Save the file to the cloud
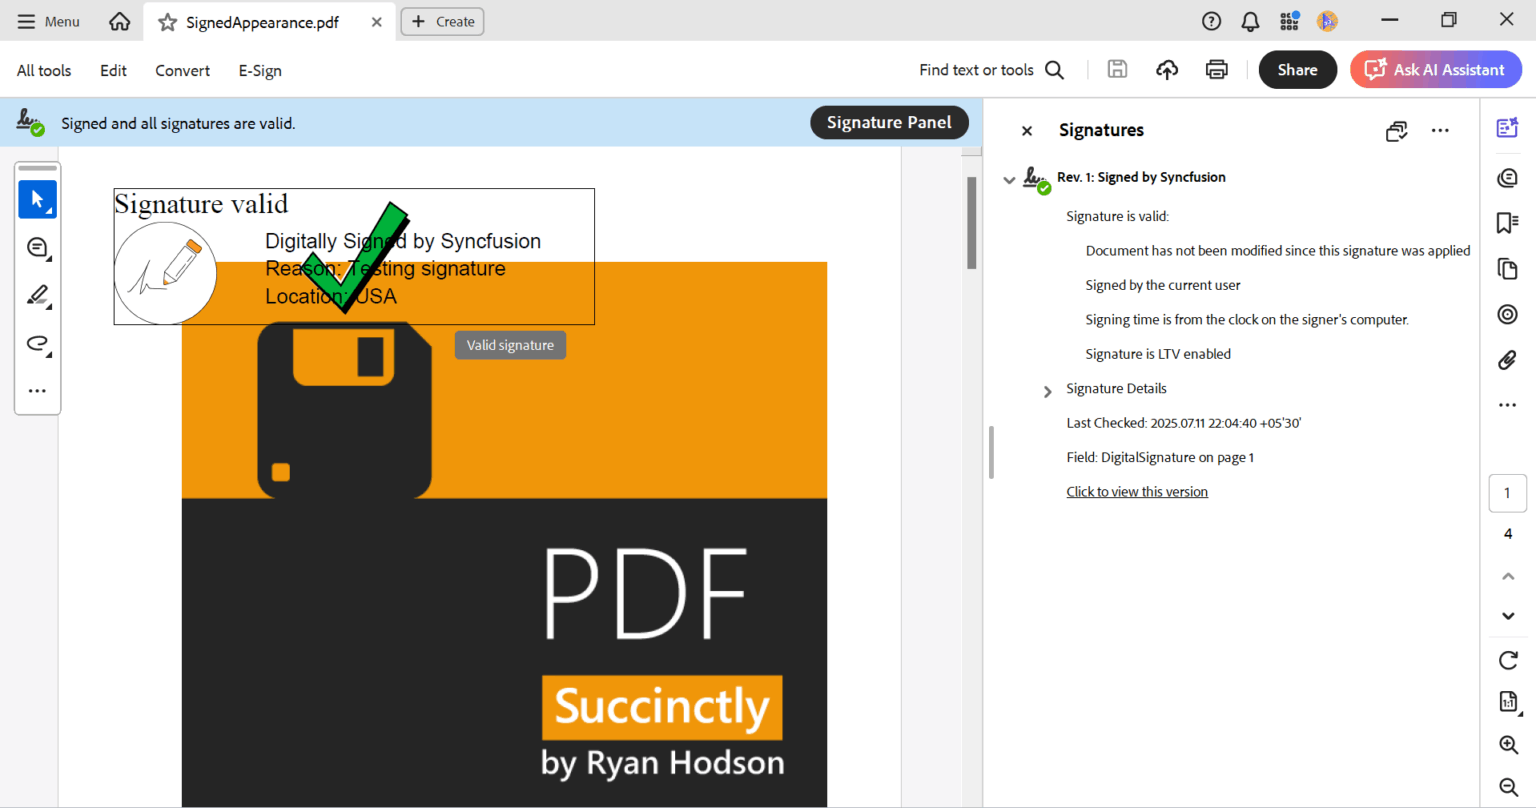Viewport: 1536px width, 808px height. click(1166, 69)
